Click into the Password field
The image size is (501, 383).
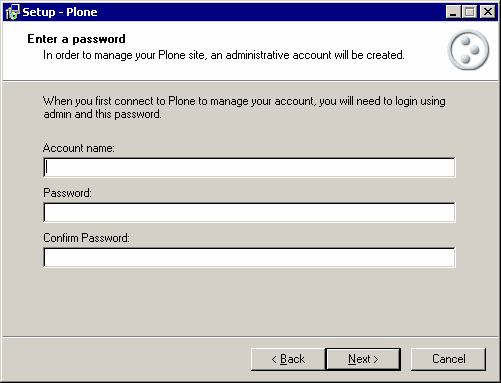249,212
